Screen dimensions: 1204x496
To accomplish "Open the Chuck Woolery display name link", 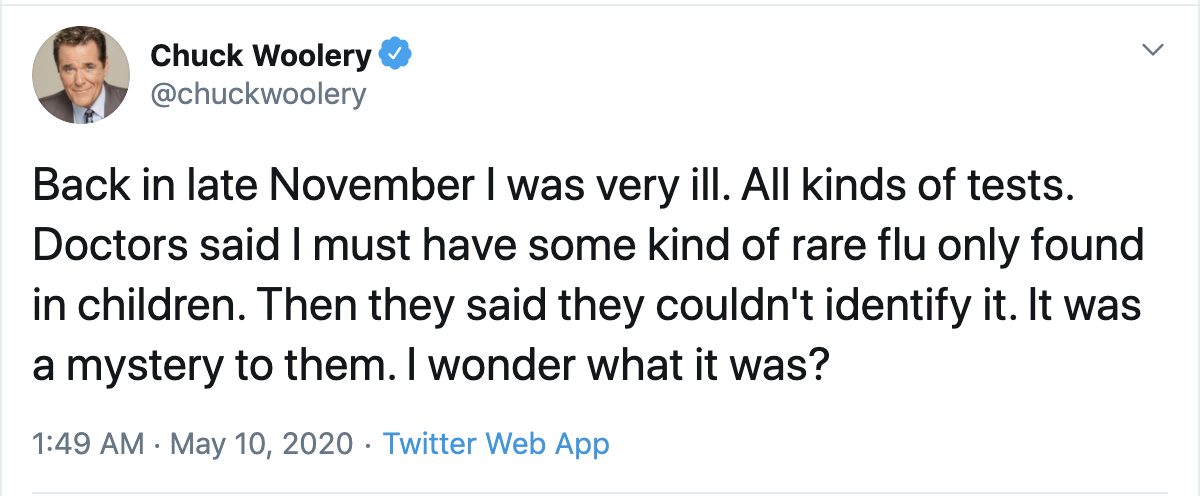I will click(x=260, y=56).
